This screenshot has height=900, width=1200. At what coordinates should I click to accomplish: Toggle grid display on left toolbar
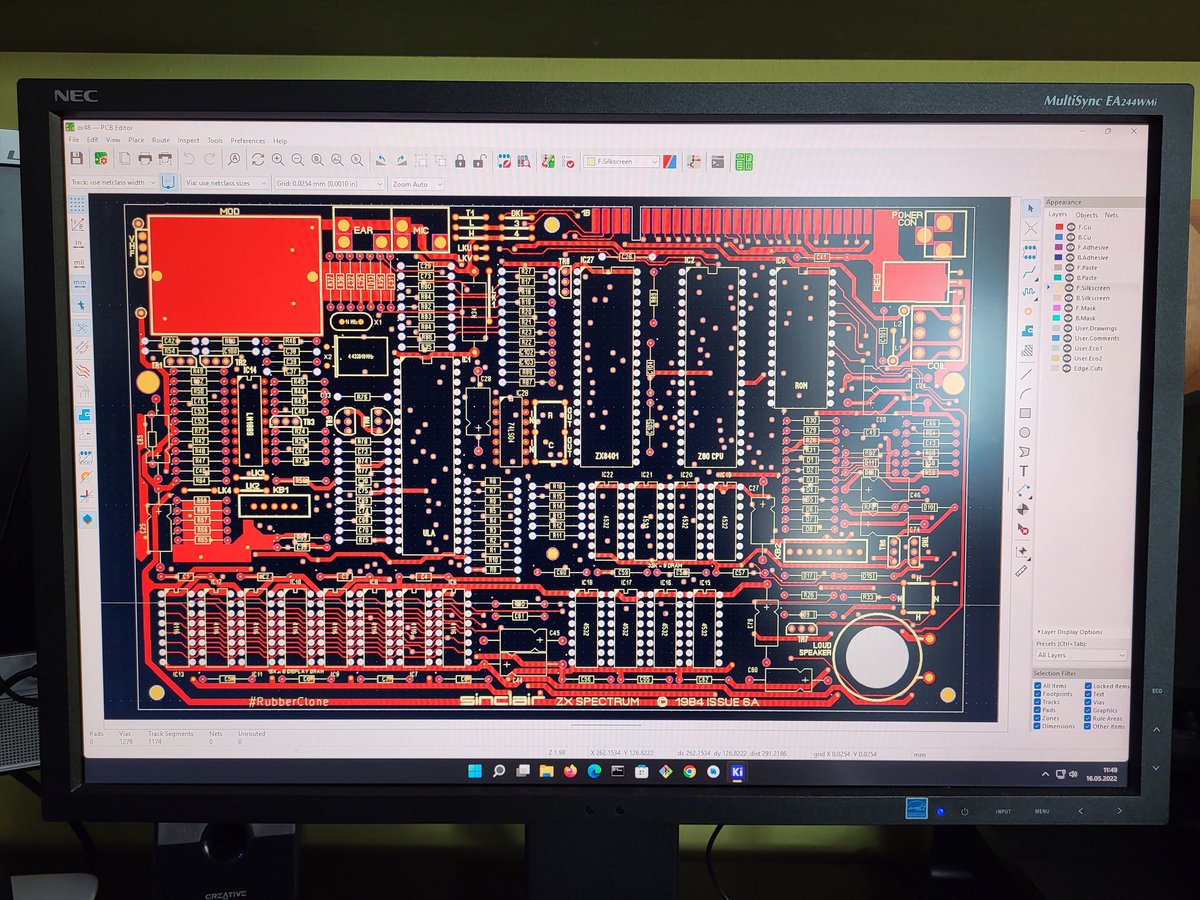(x=78, y=205)
